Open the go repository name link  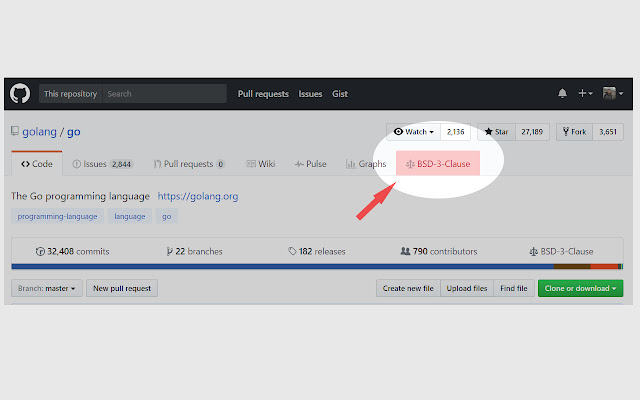[73, 132]
